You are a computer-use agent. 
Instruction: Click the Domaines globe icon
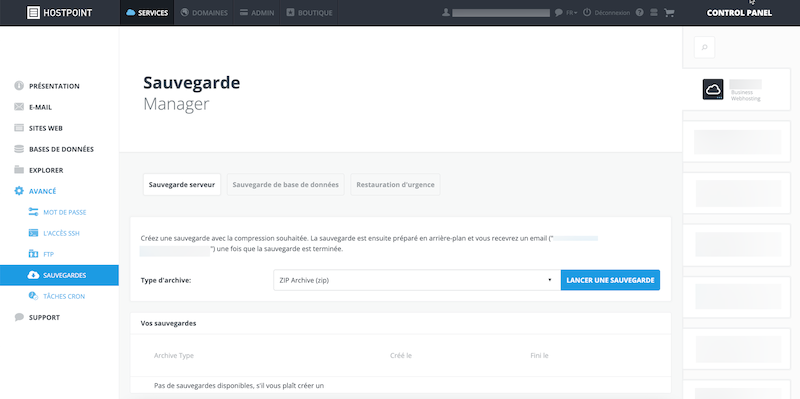click(185, 12)
